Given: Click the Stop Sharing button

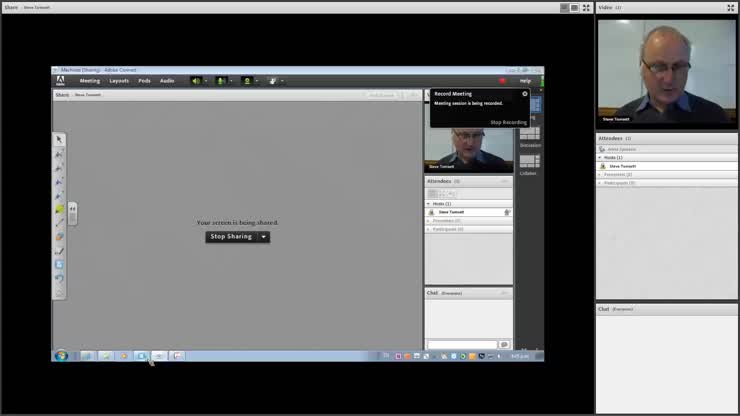Looking at the screenshot, I should (231, 237).
